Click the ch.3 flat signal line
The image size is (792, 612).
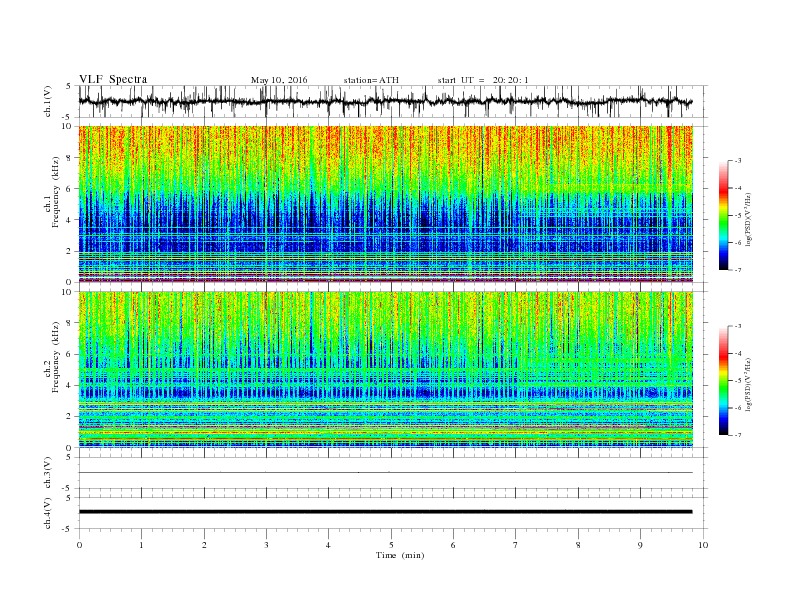click(385, 473)
